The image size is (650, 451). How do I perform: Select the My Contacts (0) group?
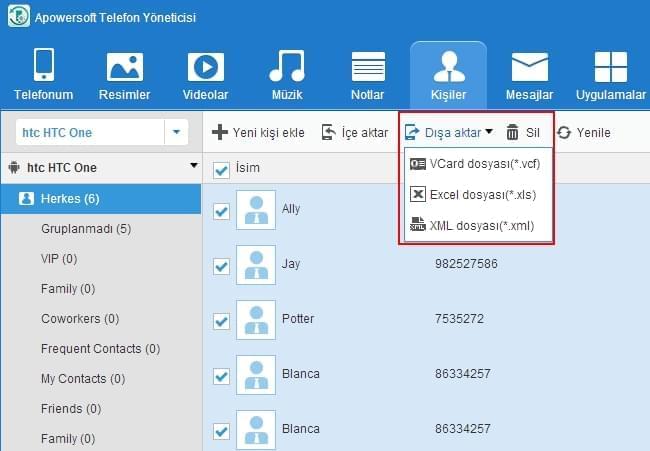83,379
